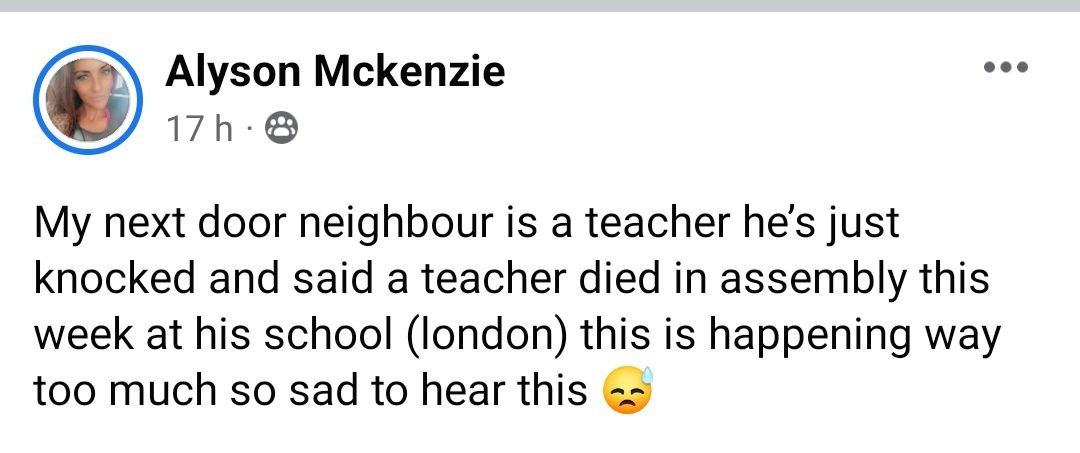This screenshot has width=1080, height=453.
Task: Open the three-dot post options menu
Action: pos(1005,68)
